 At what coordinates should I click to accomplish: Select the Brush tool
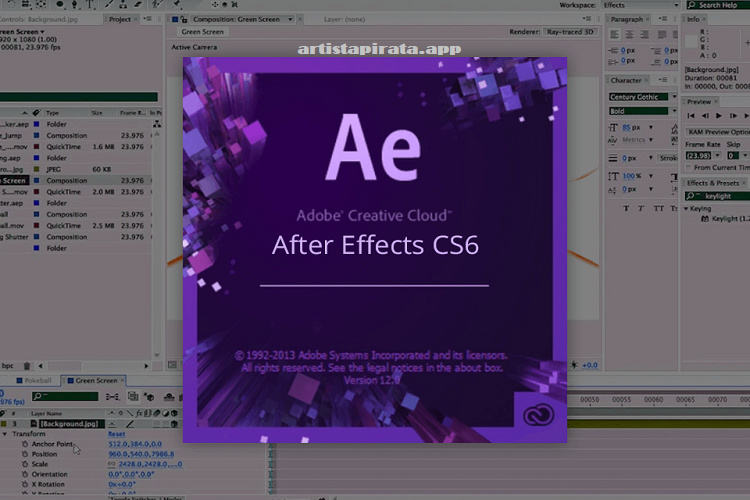point(109,4)
